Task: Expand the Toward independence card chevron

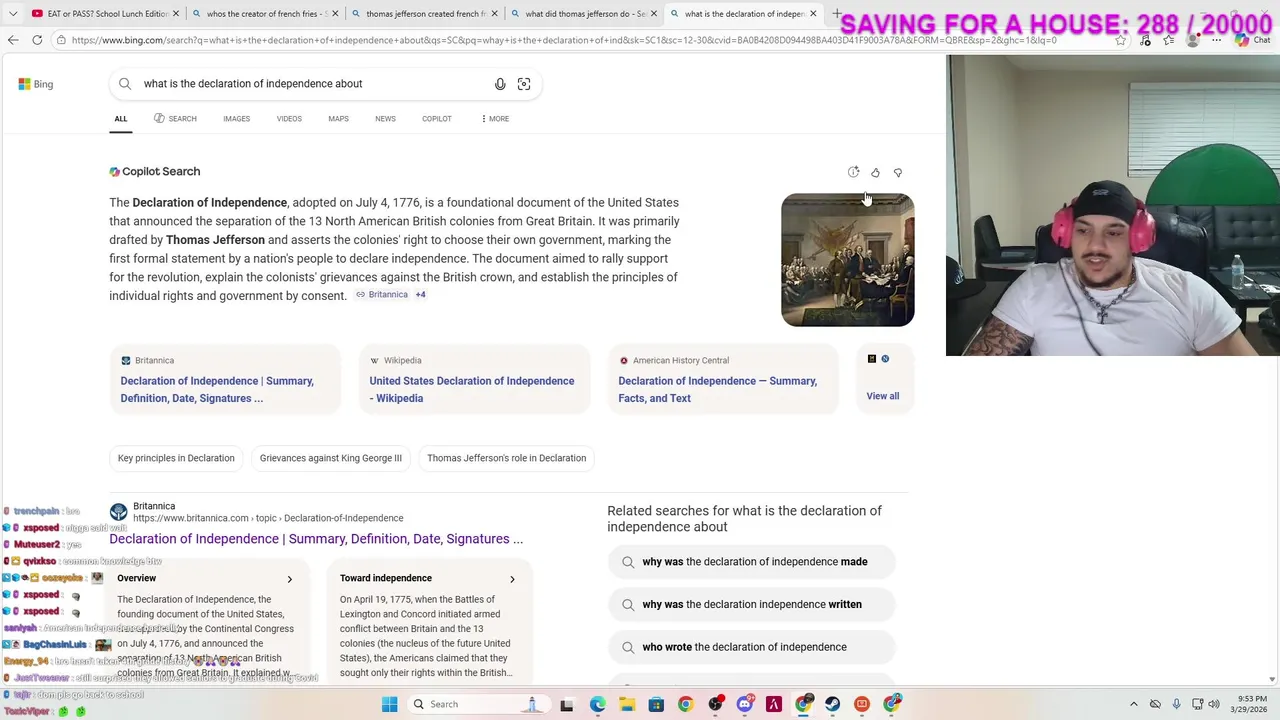Action: point(512,579)
